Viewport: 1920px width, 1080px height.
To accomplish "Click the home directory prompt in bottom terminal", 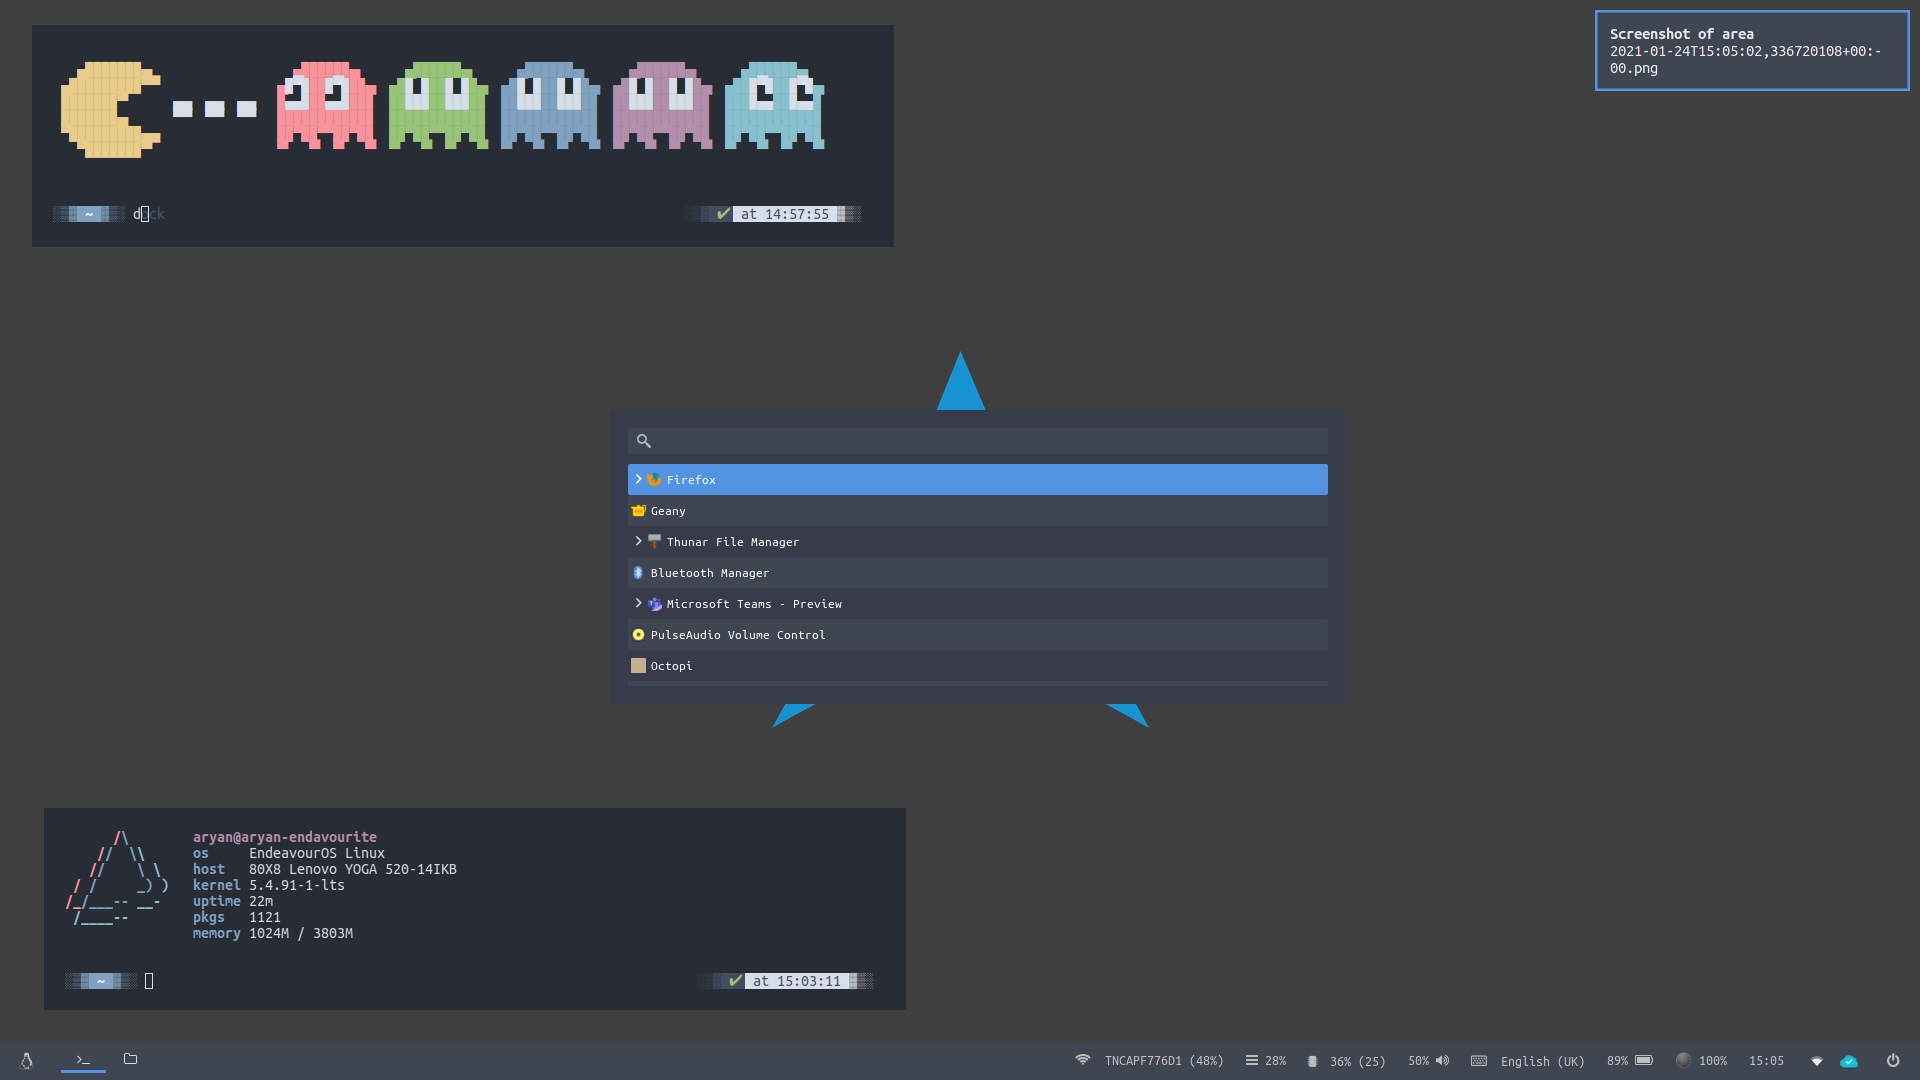I will (x=101, y=981).
